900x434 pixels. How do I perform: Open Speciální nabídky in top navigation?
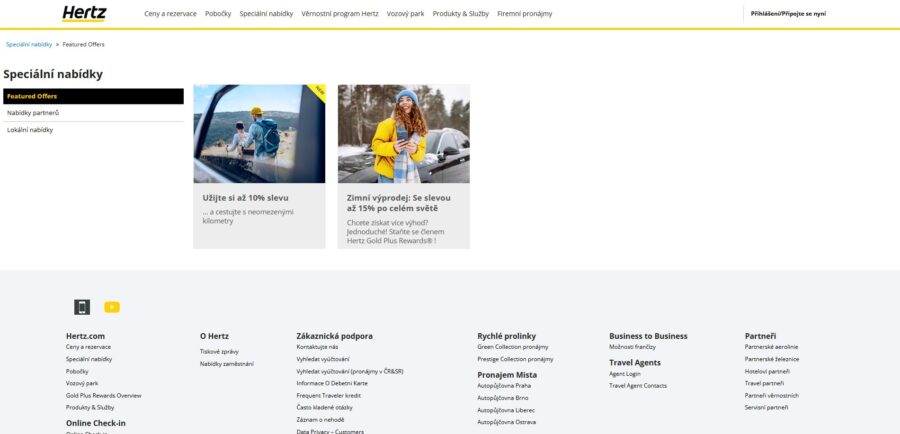(266, 14)
